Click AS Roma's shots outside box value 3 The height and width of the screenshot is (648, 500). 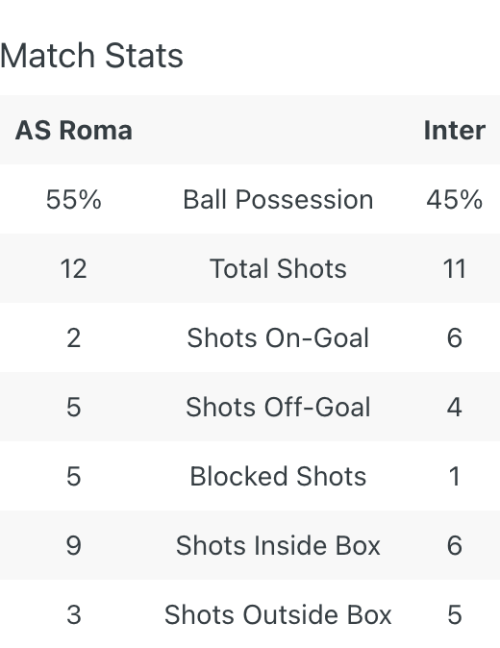click(x=74, y=615)
